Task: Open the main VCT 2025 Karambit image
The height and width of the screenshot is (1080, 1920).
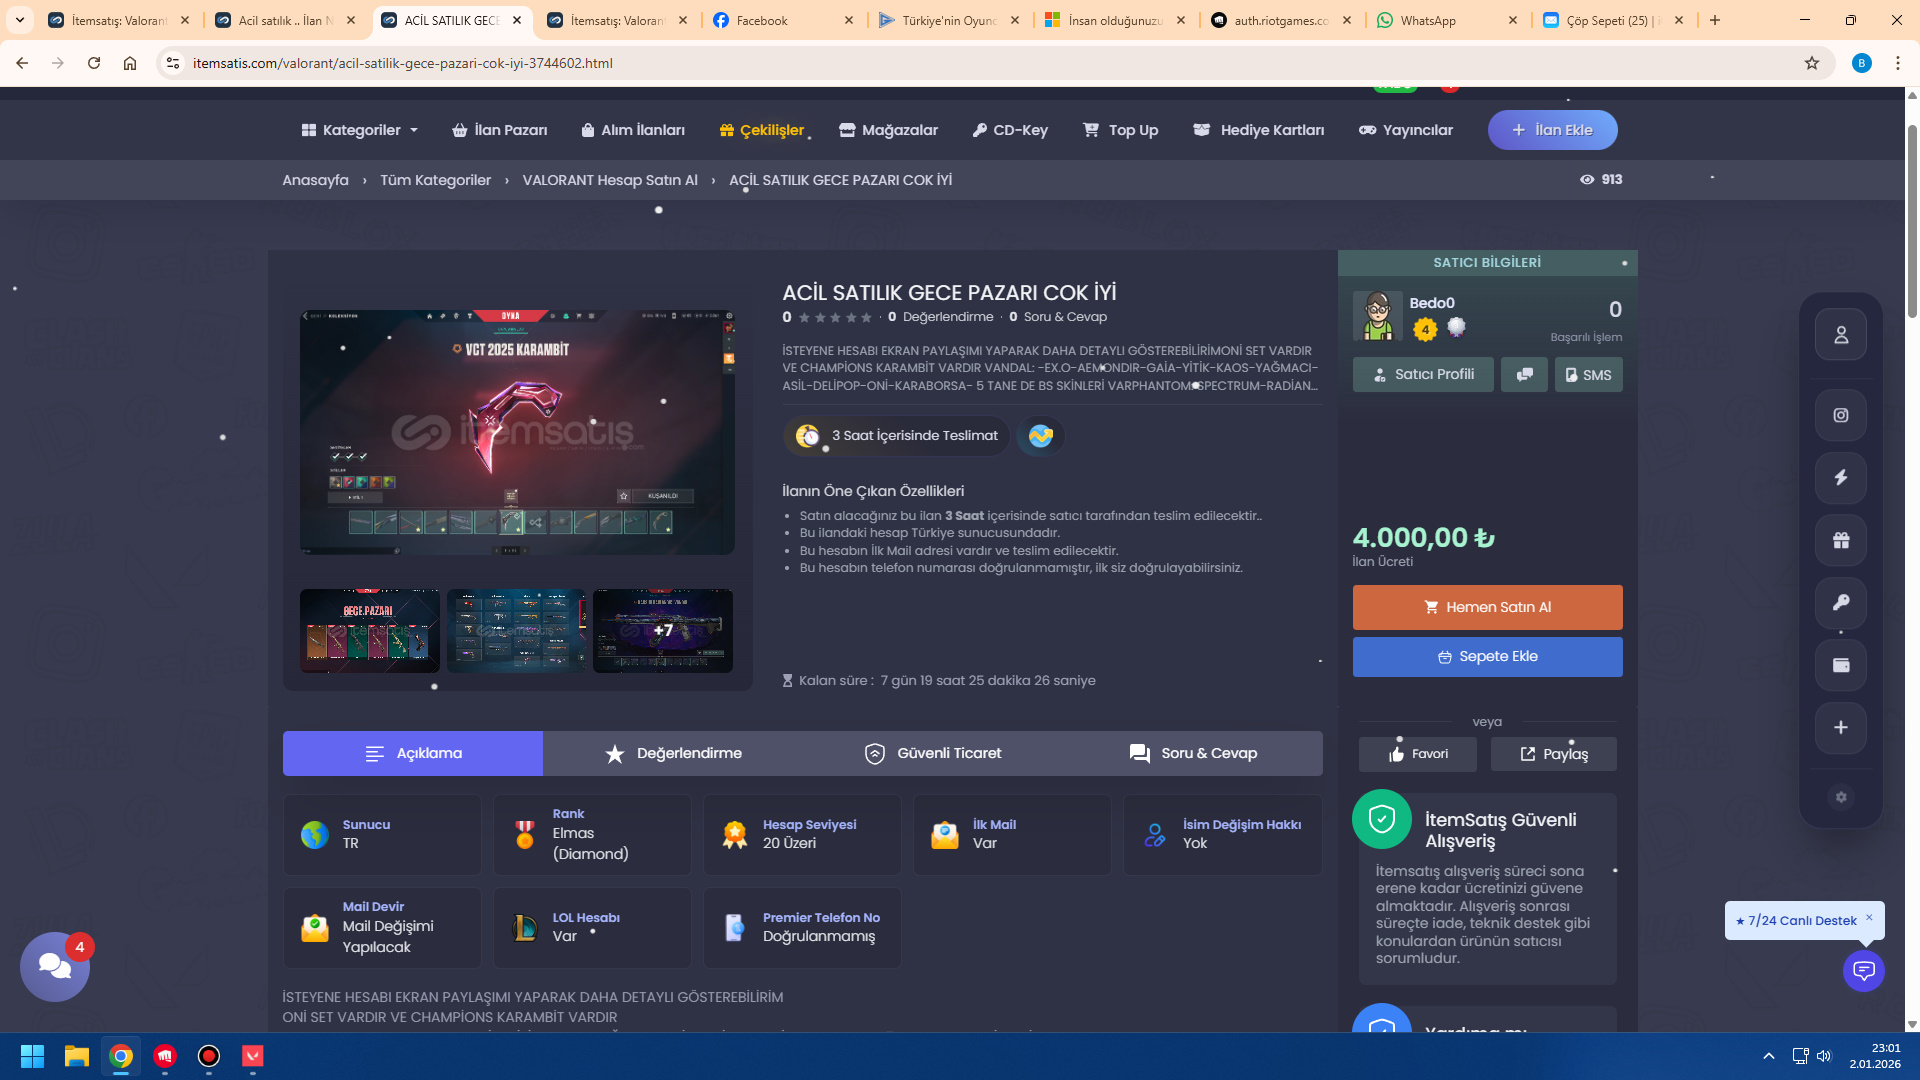Action: click(x=517, y=432)
